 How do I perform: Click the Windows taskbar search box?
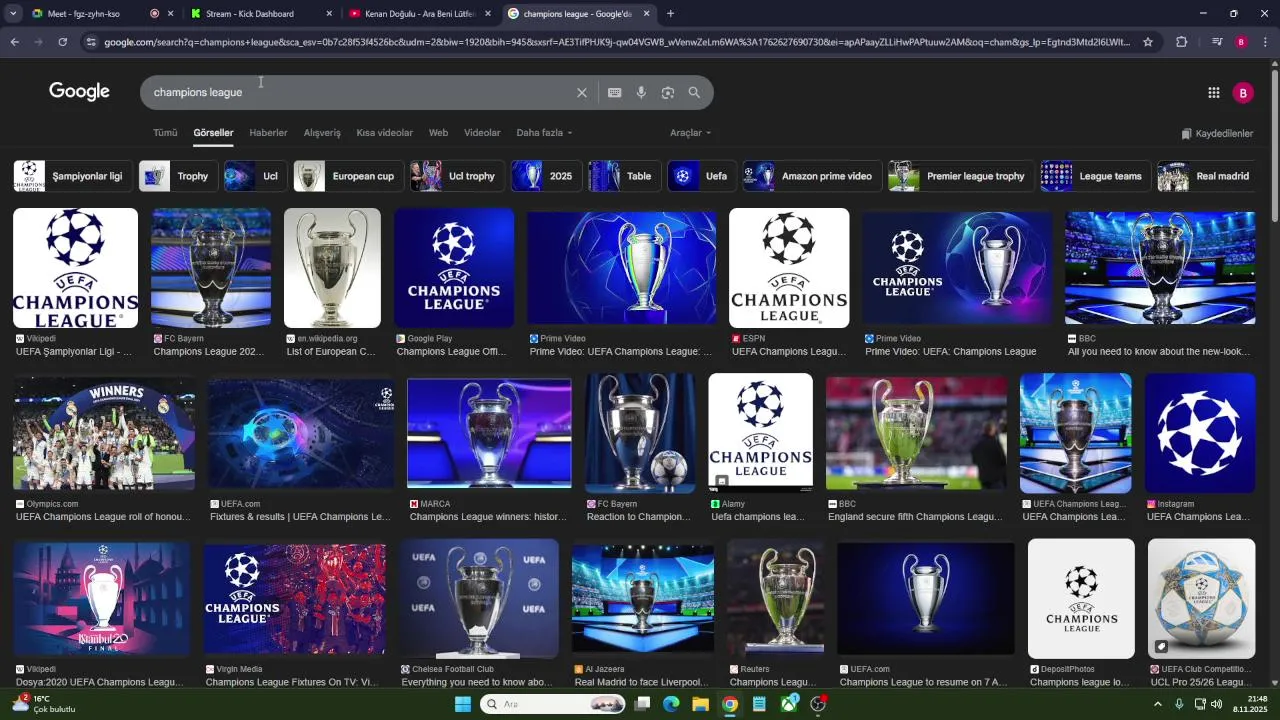tap(554, 704)
